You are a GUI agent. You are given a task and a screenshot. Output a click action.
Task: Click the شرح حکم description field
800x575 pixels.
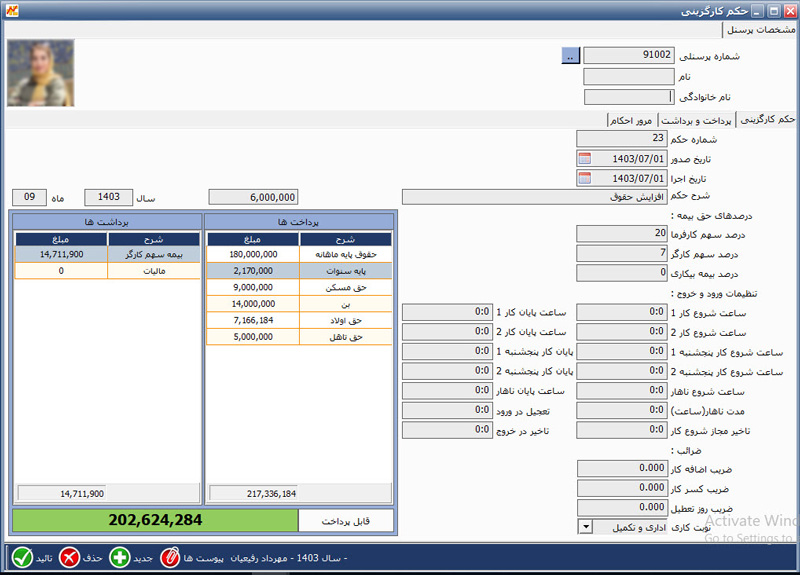click(534, 197)
